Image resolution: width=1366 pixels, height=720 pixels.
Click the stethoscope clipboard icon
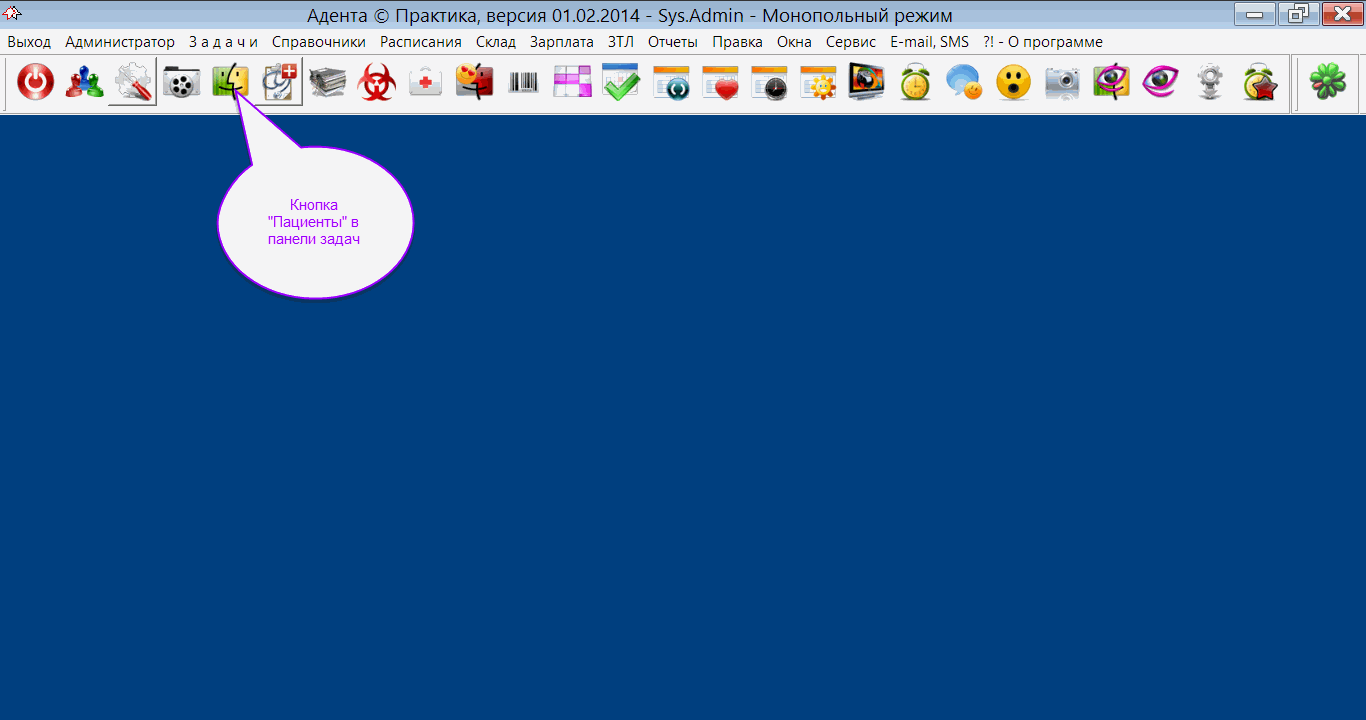[280, 83]
